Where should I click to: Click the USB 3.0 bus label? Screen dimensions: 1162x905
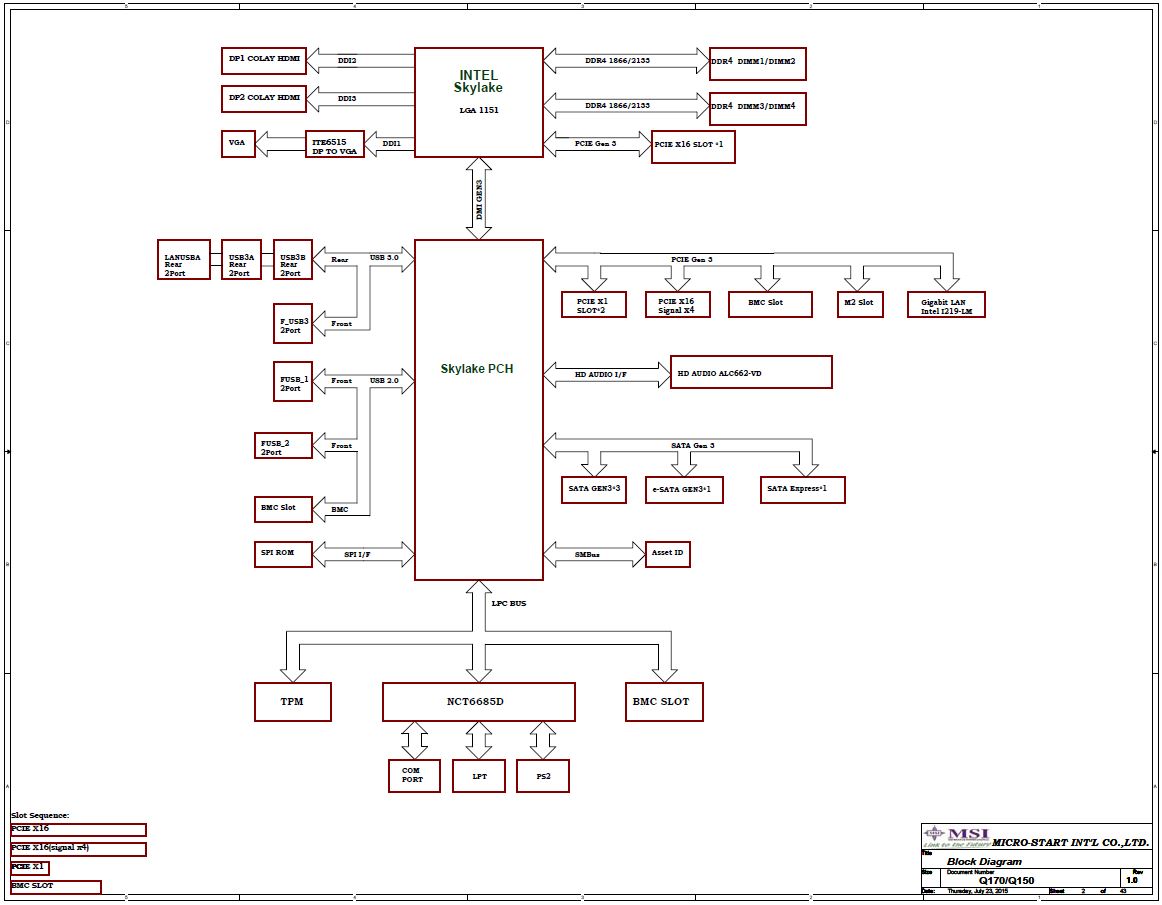click(384, 258)
